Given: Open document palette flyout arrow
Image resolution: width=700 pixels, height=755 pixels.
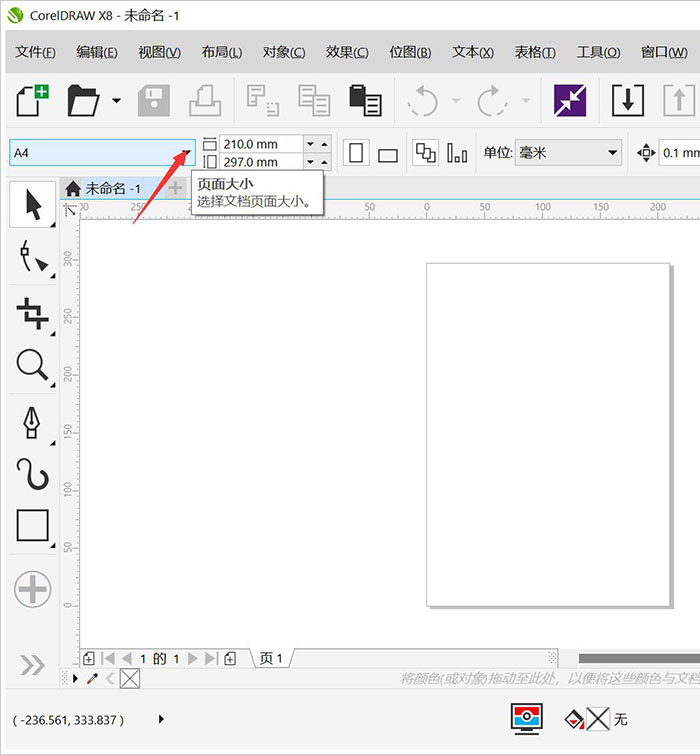Looking at the screenshot, I should coord(76,679).
